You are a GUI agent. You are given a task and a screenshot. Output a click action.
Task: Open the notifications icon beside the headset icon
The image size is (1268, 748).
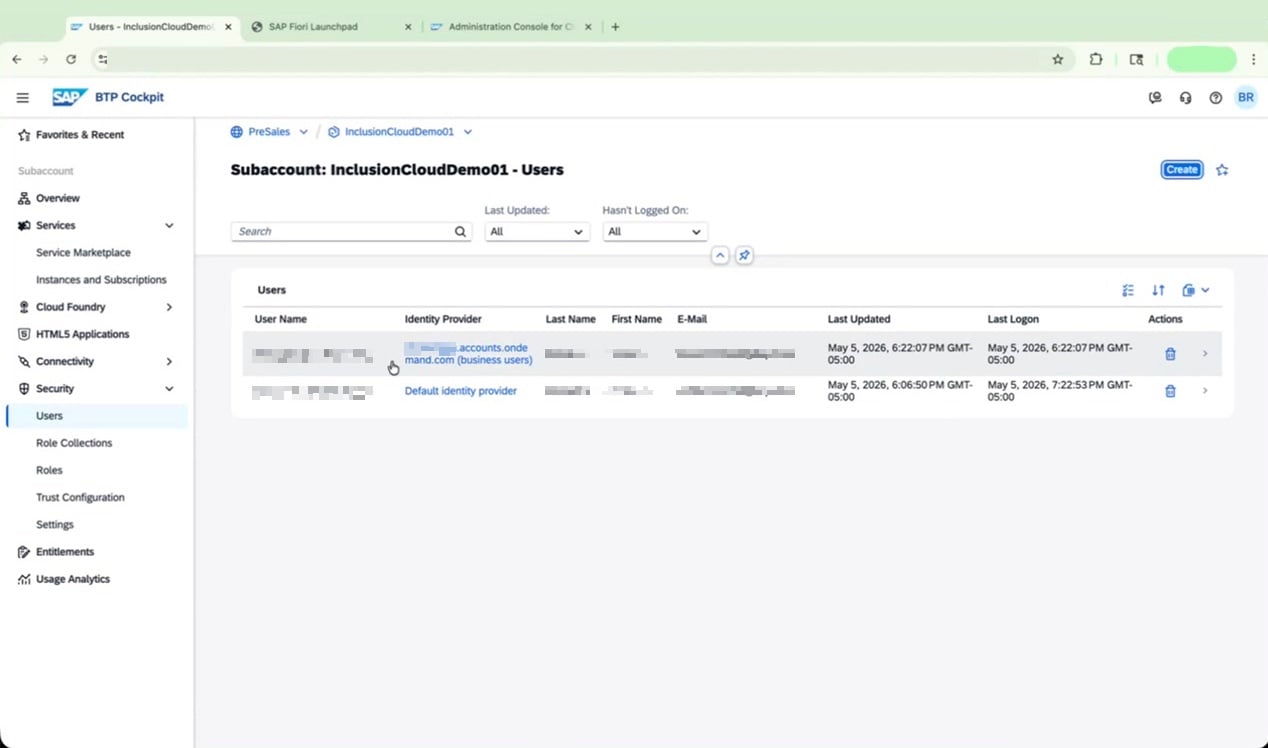pyautogui.click(x=1155, y=98)
